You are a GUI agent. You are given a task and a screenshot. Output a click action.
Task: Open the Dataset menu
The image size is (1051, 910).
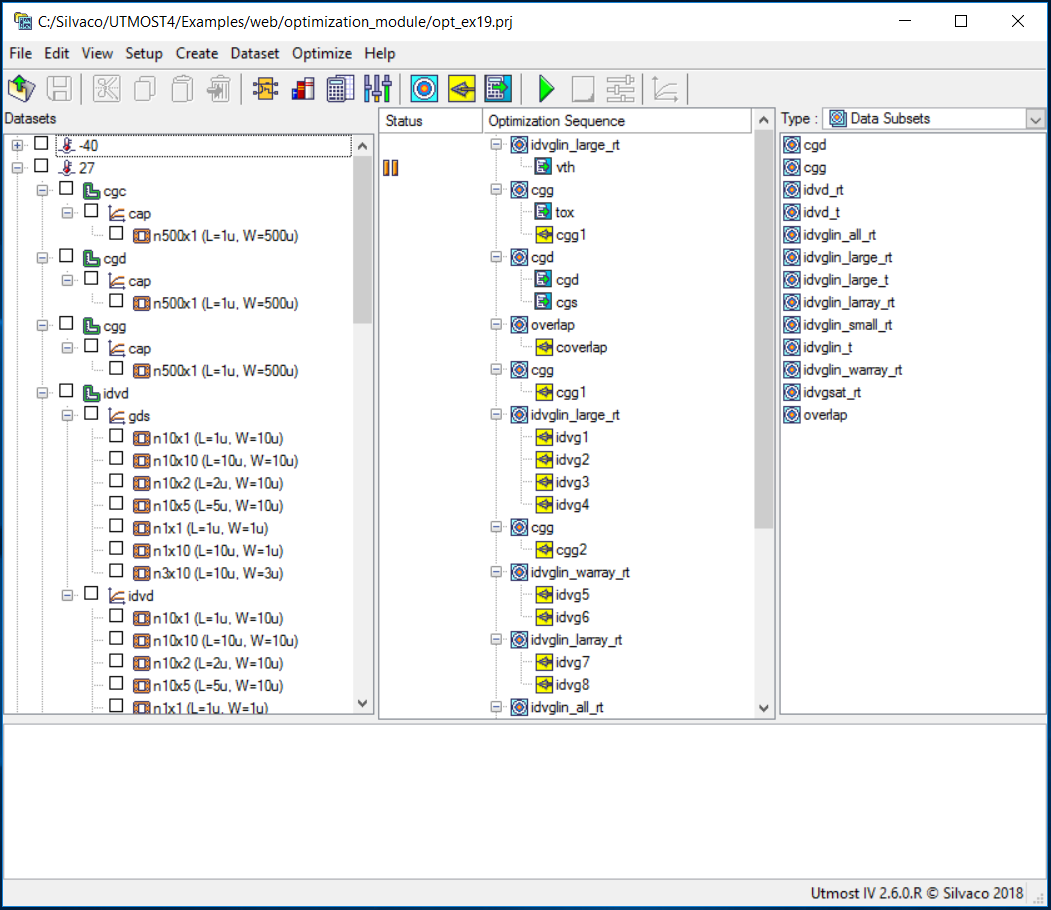point(255,53)
